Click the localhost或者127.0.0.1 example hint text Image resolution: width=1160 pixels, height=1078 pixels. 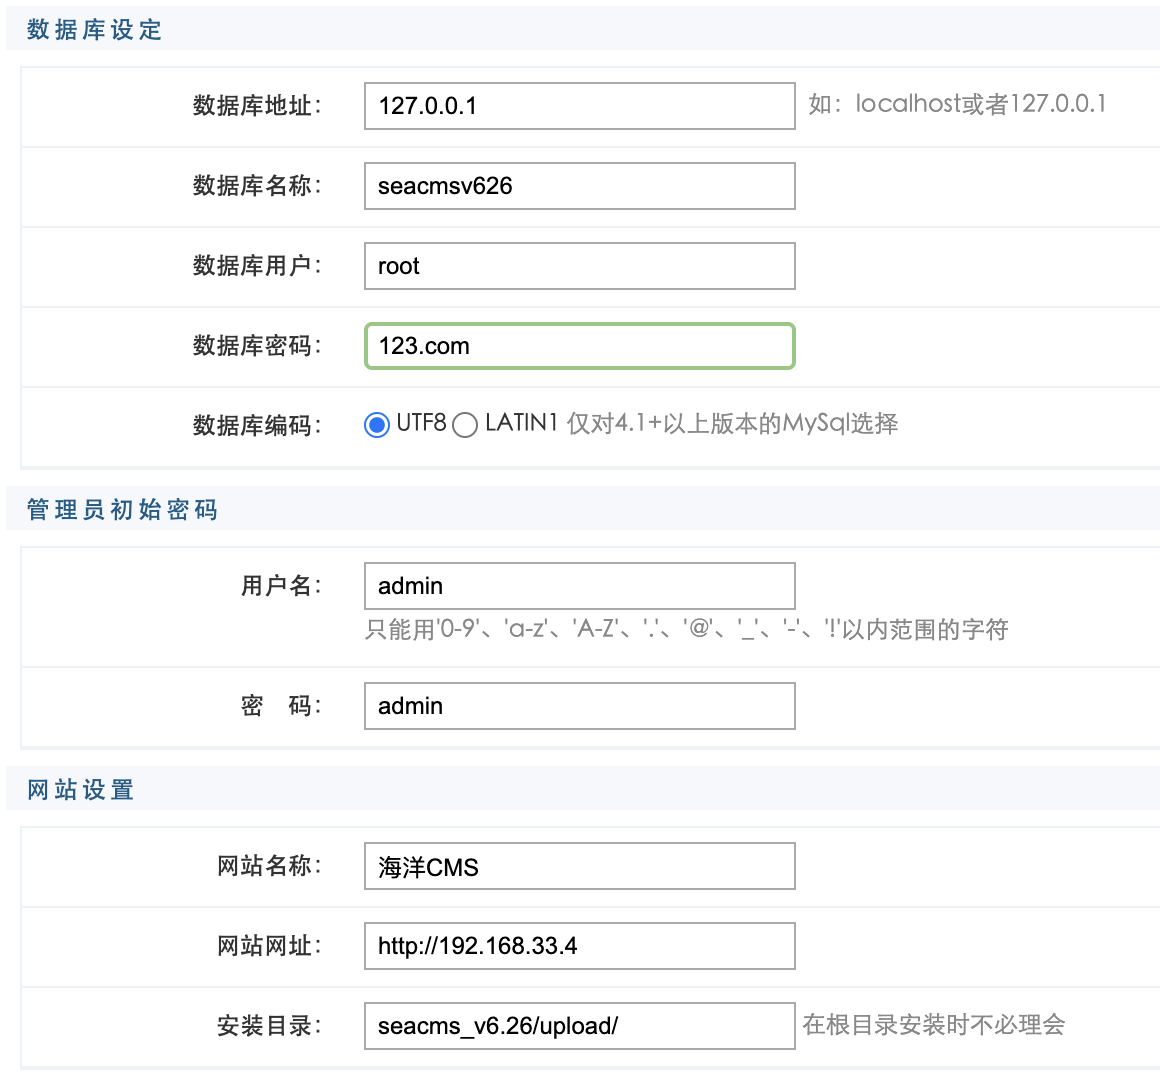tap(957, 104)
